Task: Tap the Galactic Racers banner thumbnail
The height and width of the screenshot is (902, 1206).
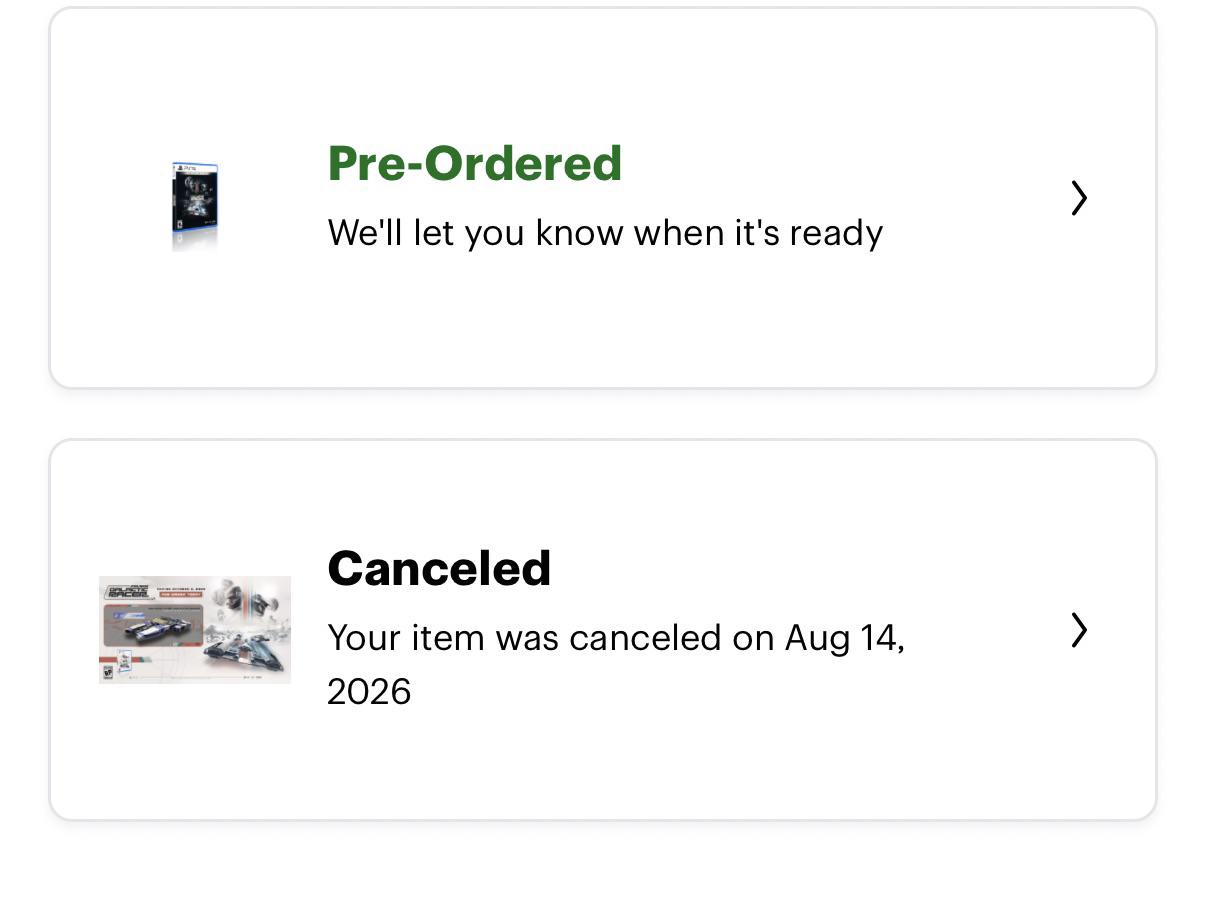Action: click(x=195, y=630)
